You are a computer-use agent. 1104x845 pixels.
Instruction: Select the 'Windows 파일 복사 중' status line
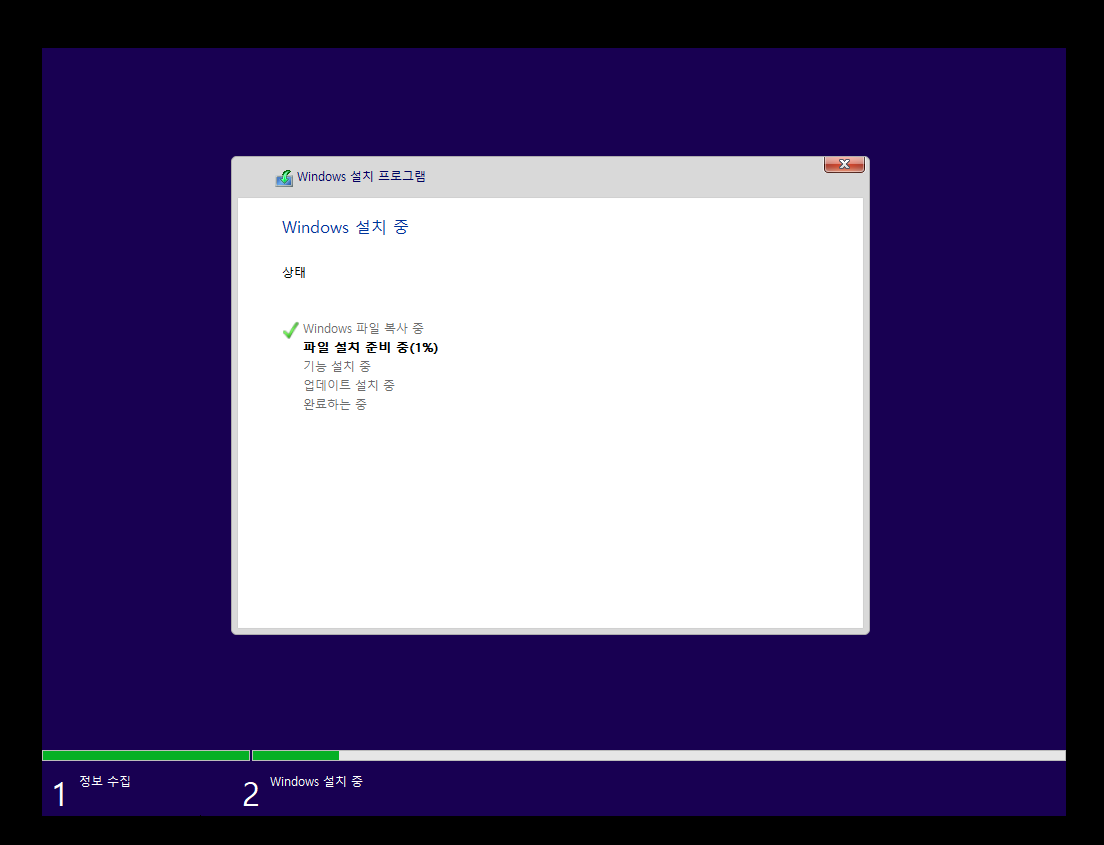[x=363, y=328]
